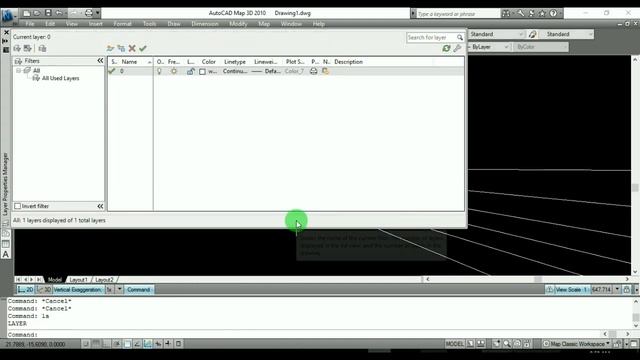
Task: Click New Layer VP Frozen icon
Action: coord(121,49)
